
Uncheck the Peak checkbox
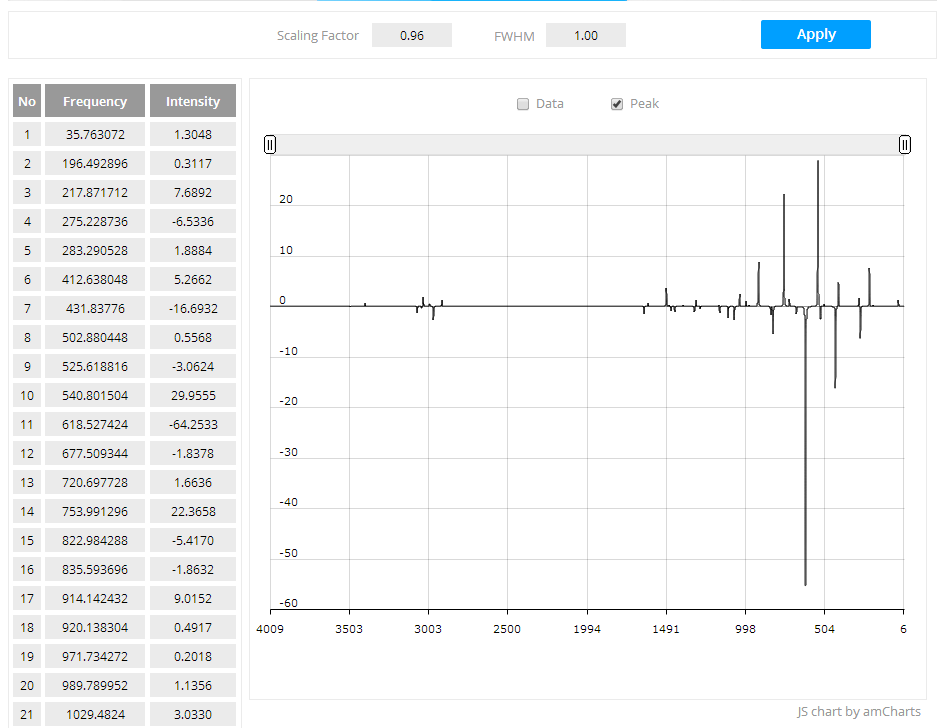coord(617,104)
